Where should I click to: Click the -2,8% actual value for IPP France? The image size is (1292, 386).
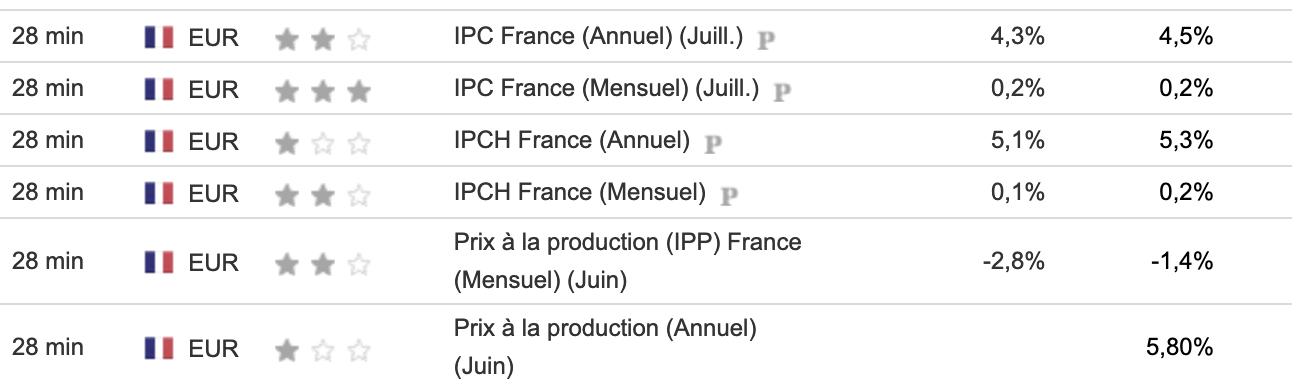[x=1015, y=262]
